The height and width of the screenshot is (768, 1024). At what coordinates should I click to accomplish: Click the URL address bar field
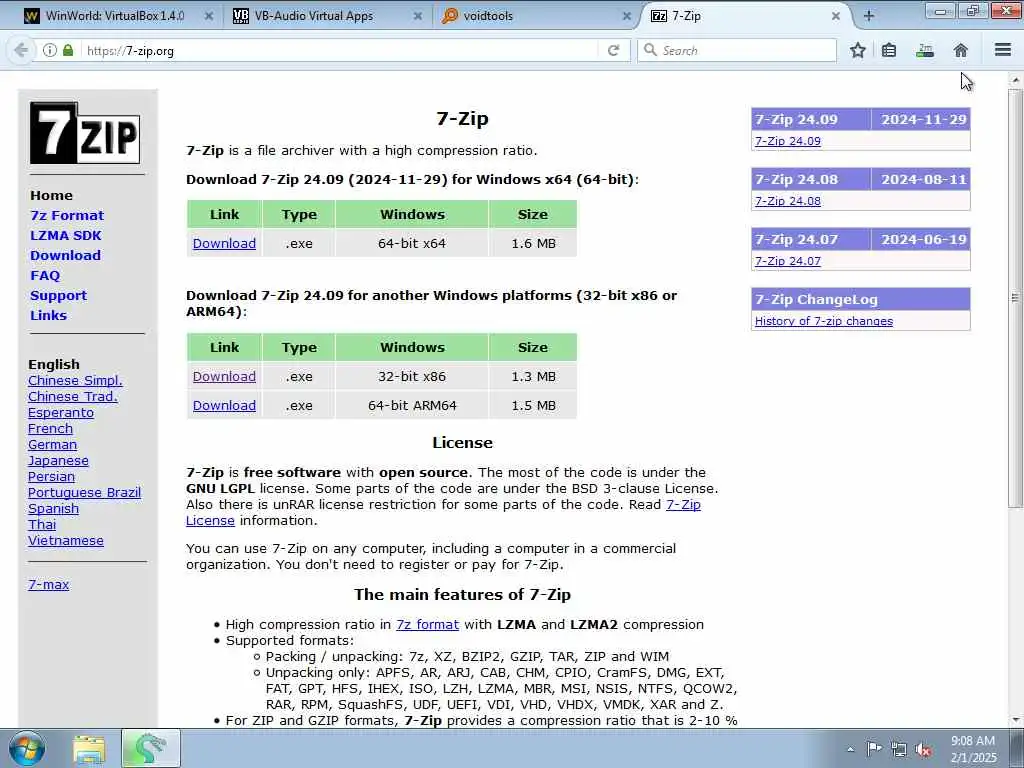tap(340, 50)
